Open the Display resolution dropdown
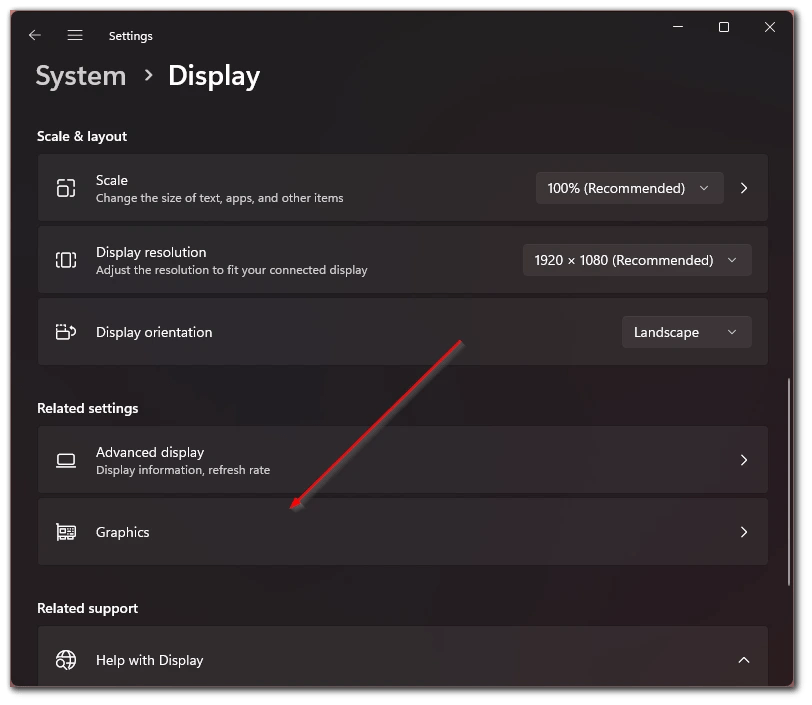This screenshot has height=705, width=812. coord(637,260)
